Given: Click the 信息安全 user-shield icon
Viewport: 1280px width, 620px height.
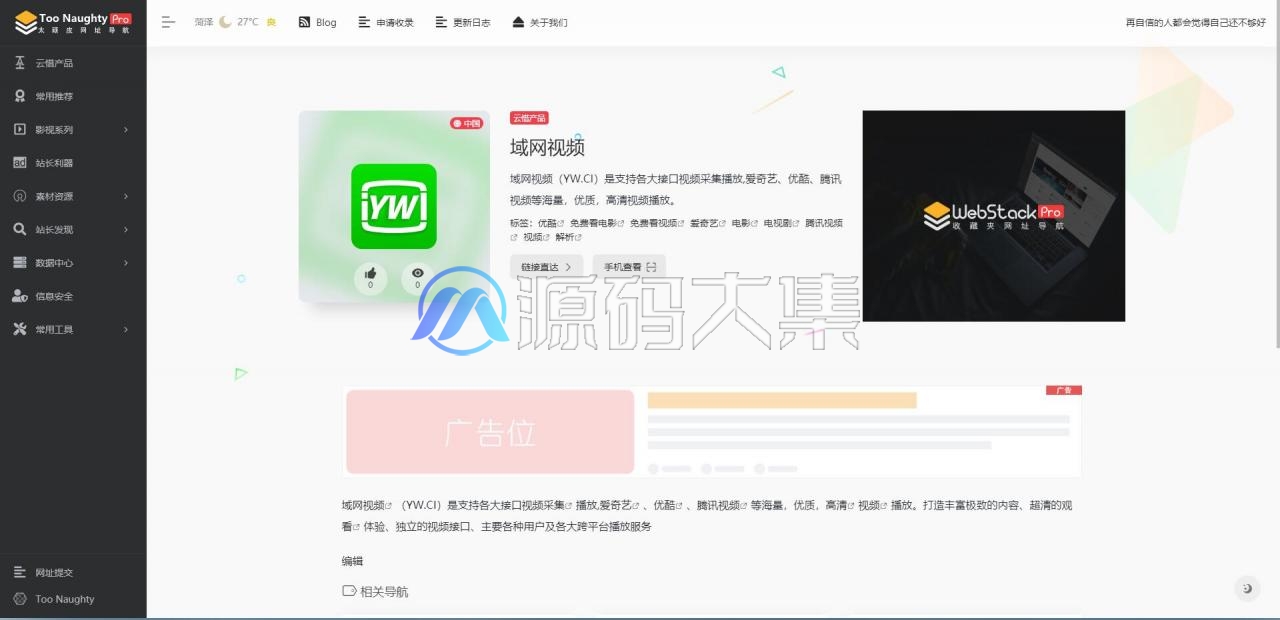Looking at the screenshot, I should point(20,296).
